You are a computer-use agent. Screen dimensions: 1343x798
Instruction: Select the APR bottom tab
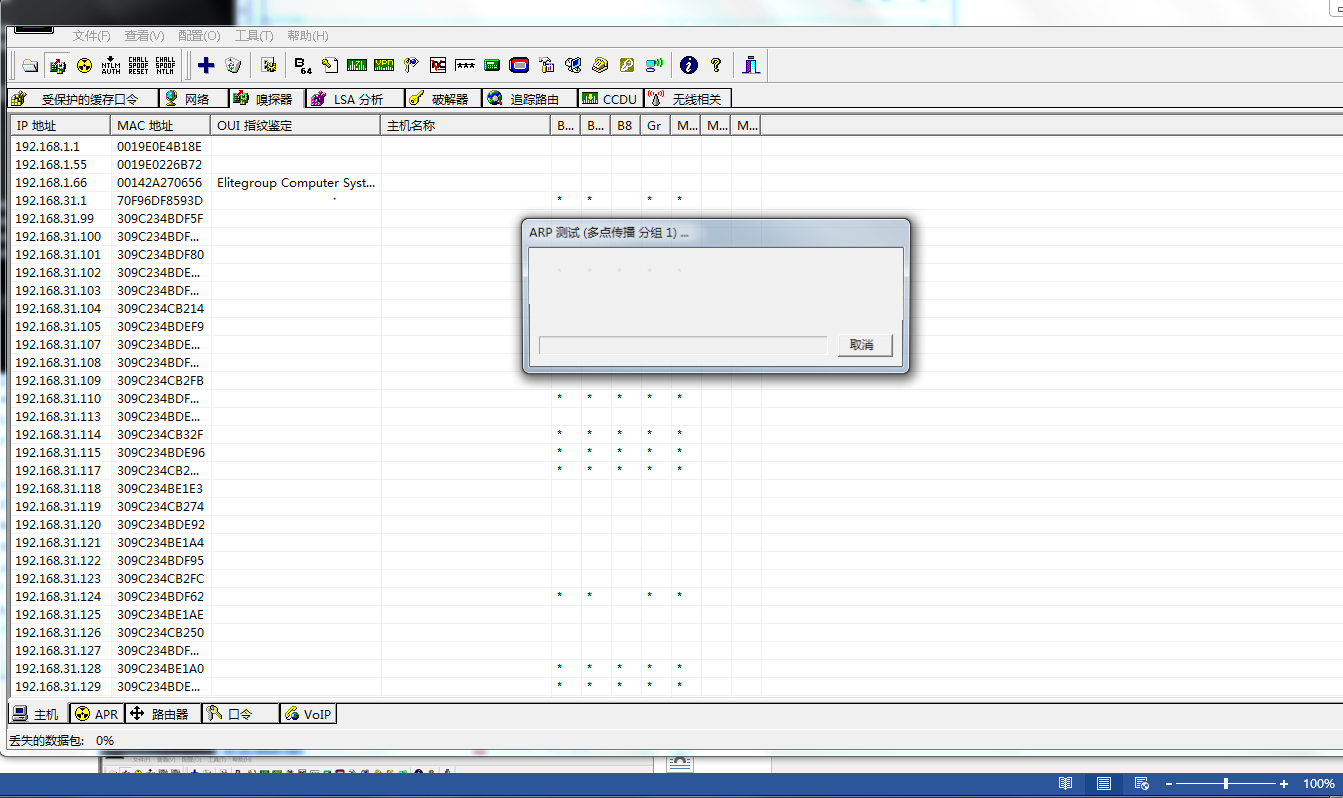coord(96,714)
